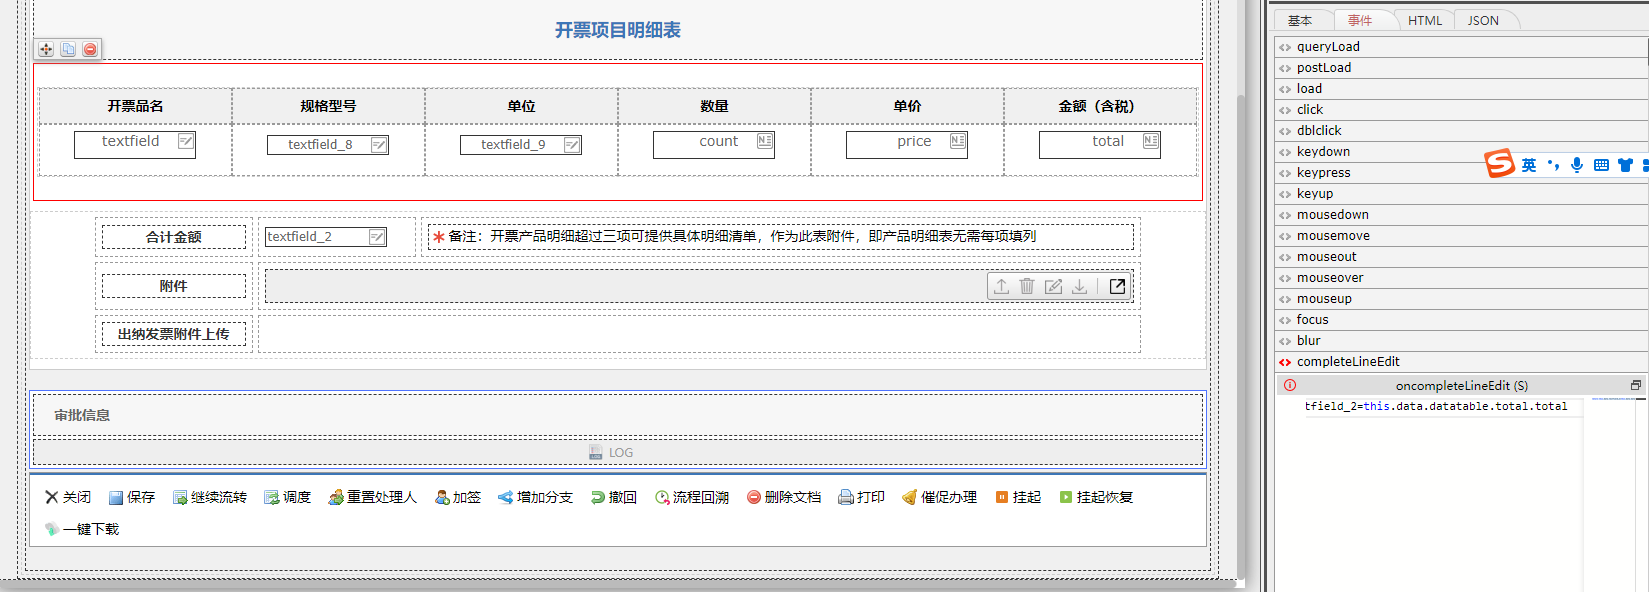Toggle the Sogou punctuation mode icon
This screenshot has height=592, width=1649.
pos(1553,165)
